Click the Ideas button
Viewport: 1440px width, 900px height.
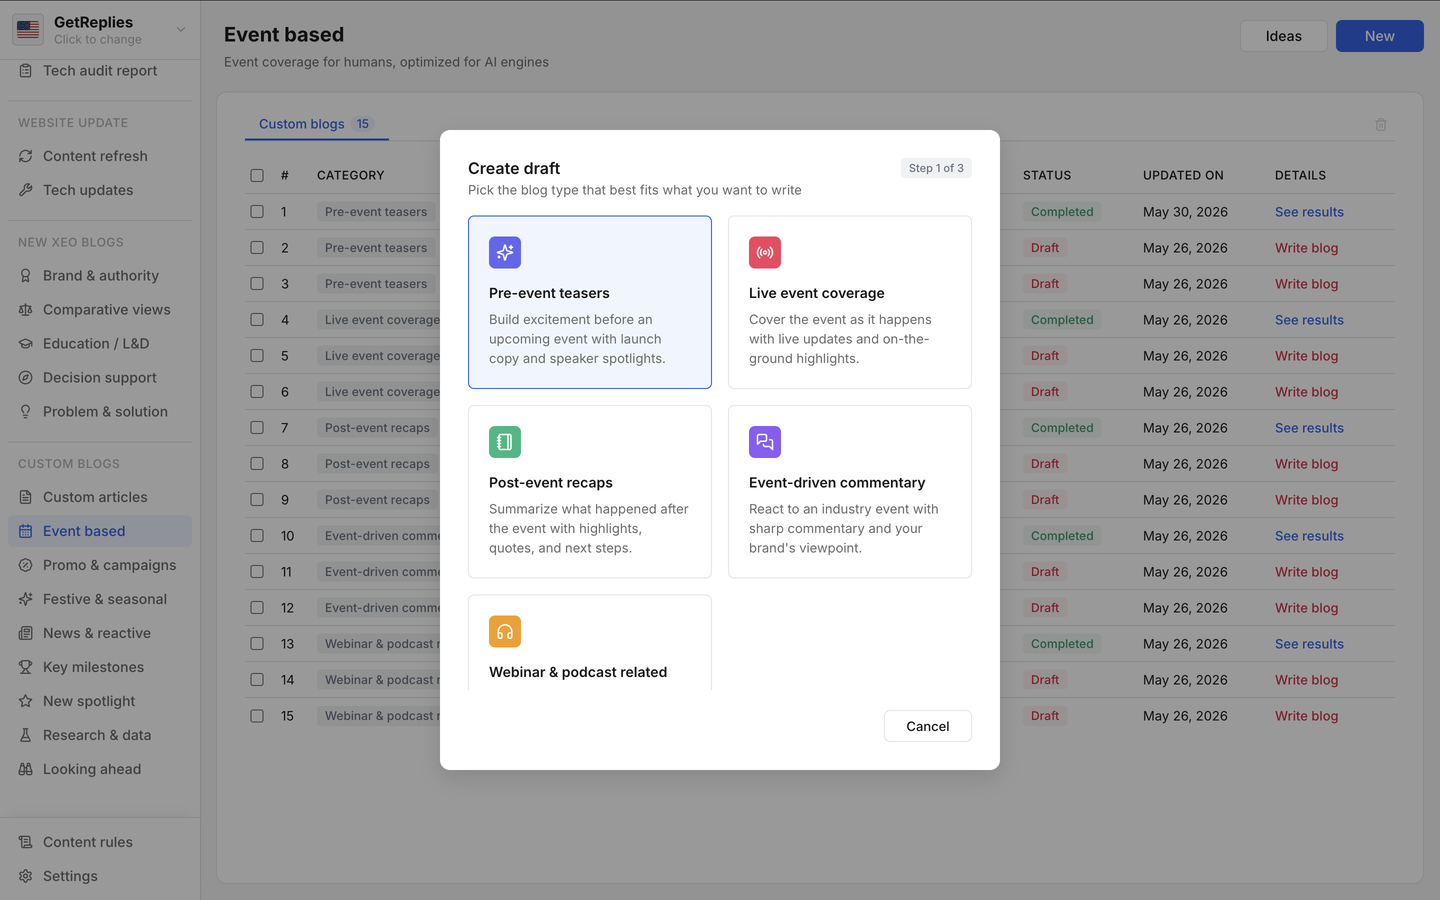click(x=1284, y=36)
